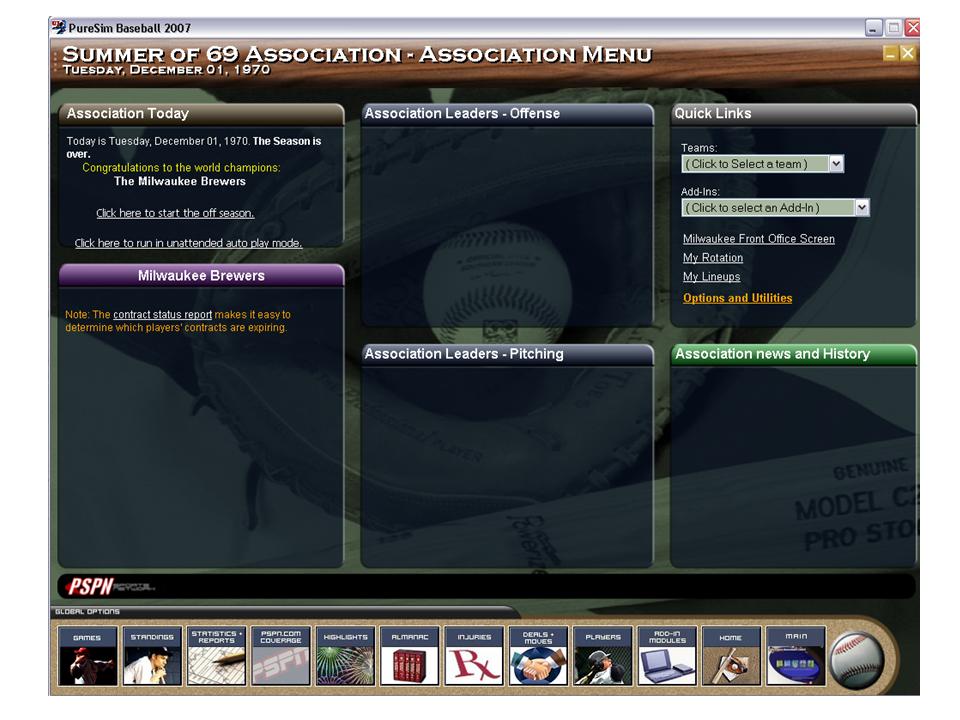
Task: Open Deals + Moves
Action: (x=539, y=658)
